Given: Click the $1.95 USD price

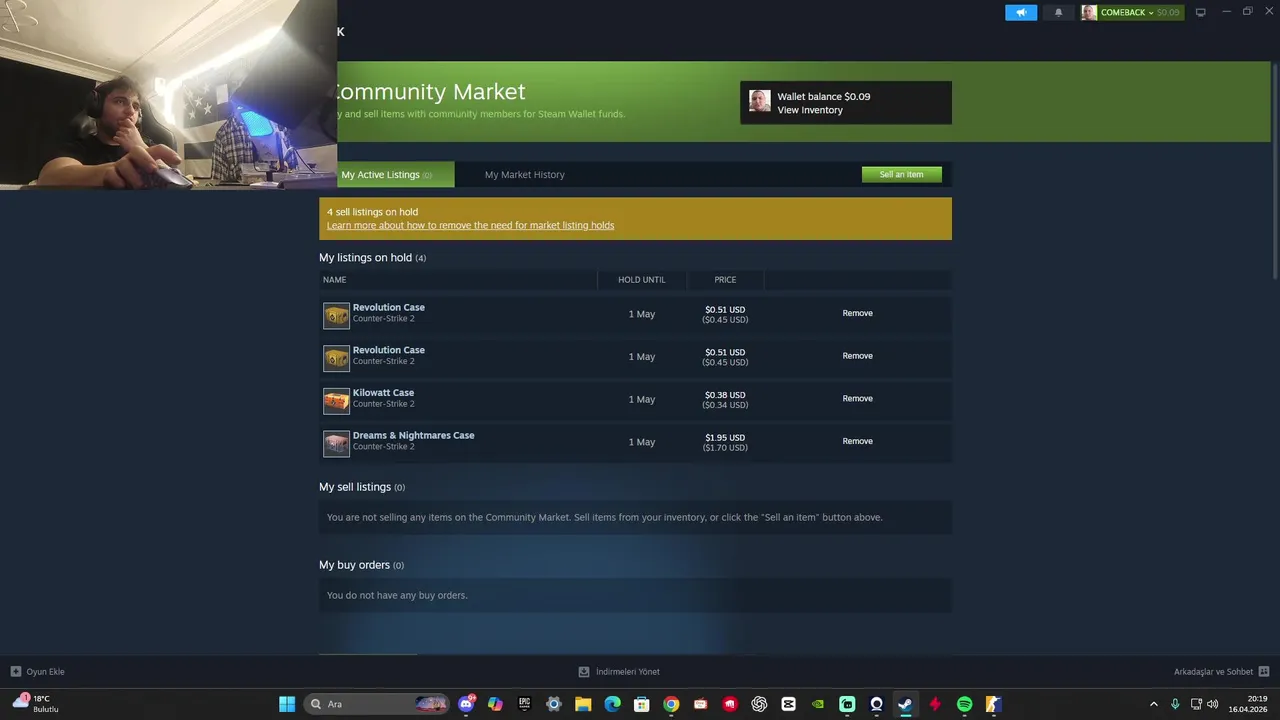Looking at the screenshot, I should tap(725, 438).
